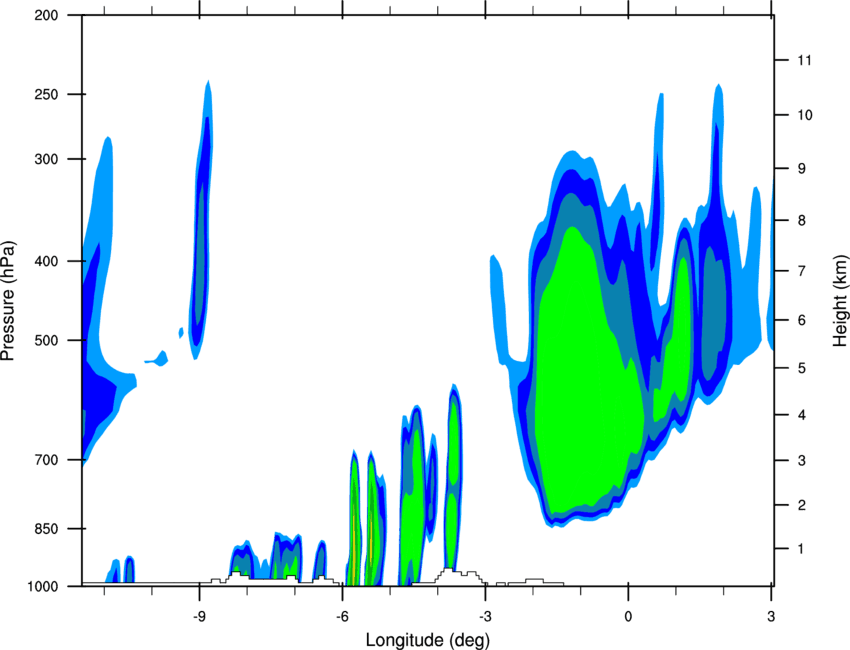Click the 500 pressure tick label
The height and width of the screenshot is (650, 850).
46,340
